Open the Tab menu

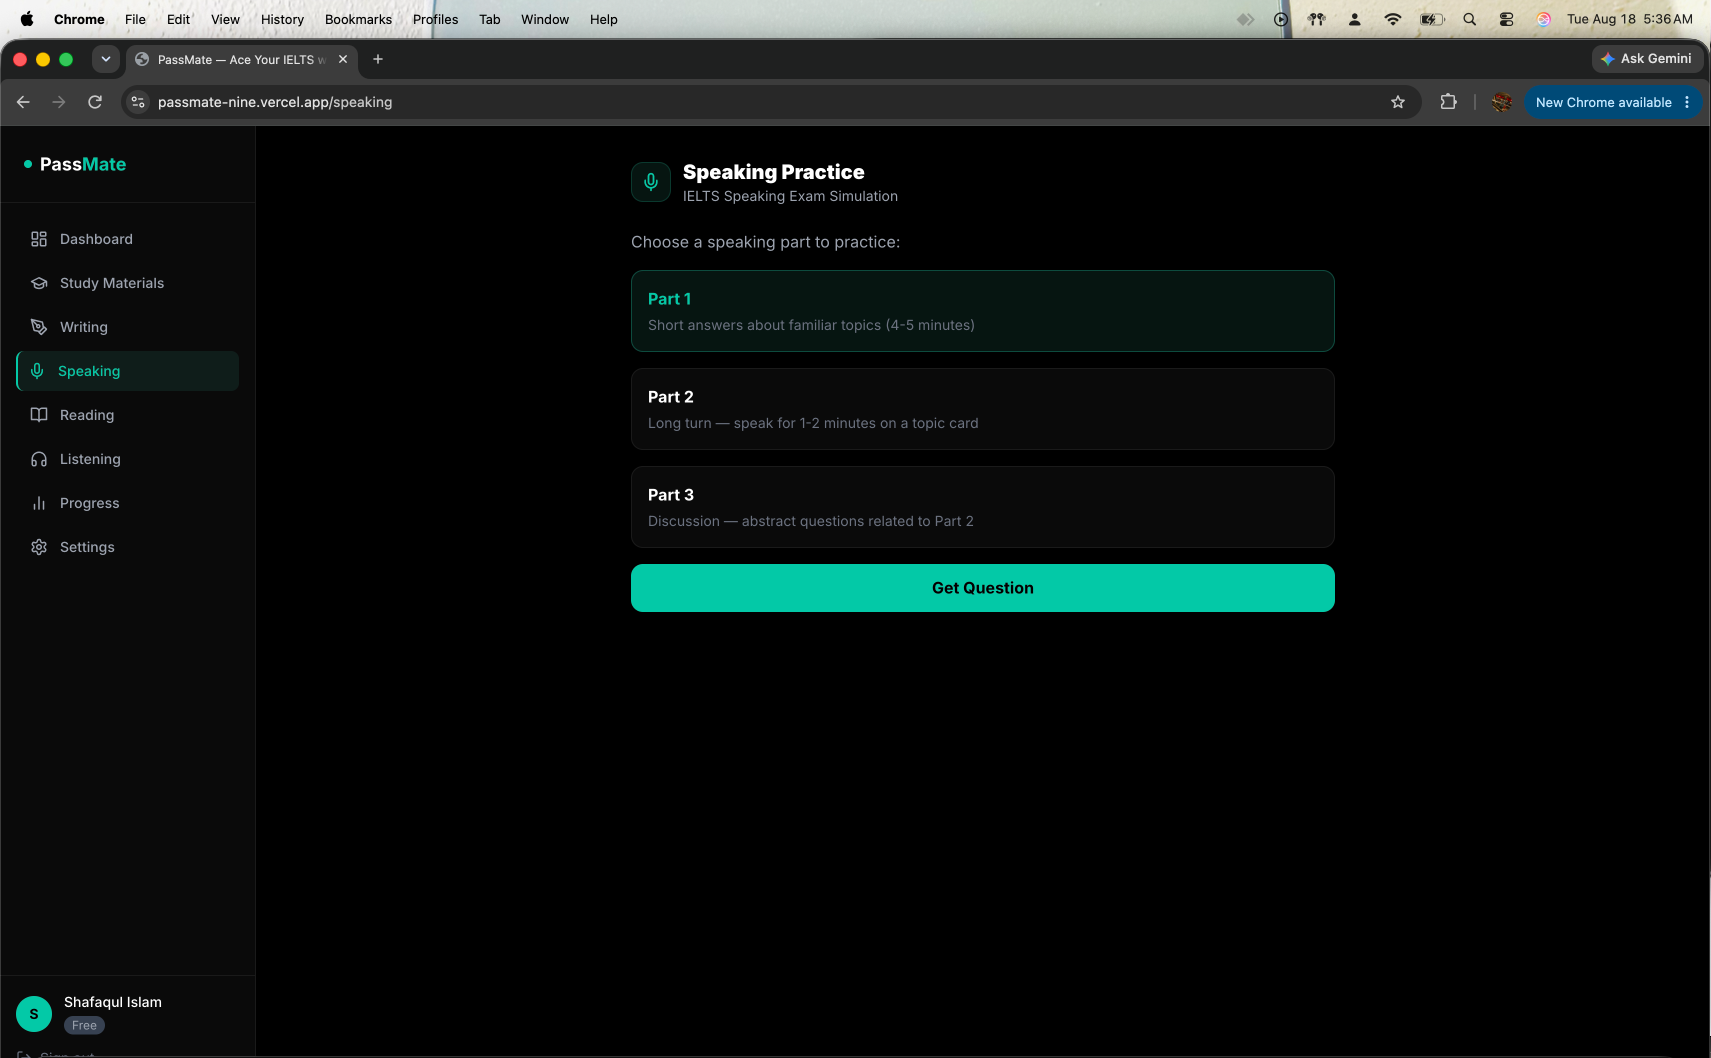(489, 19)
